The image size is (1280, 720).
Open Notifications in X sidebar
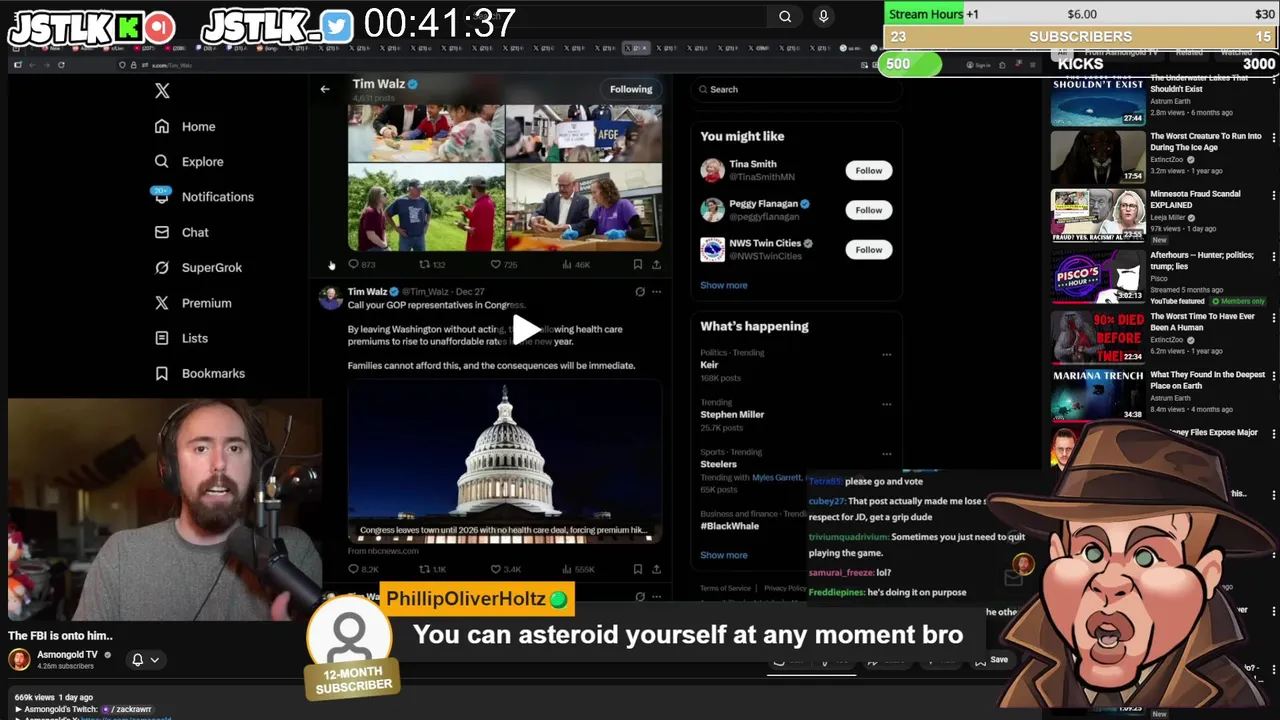tap(204, 197)
